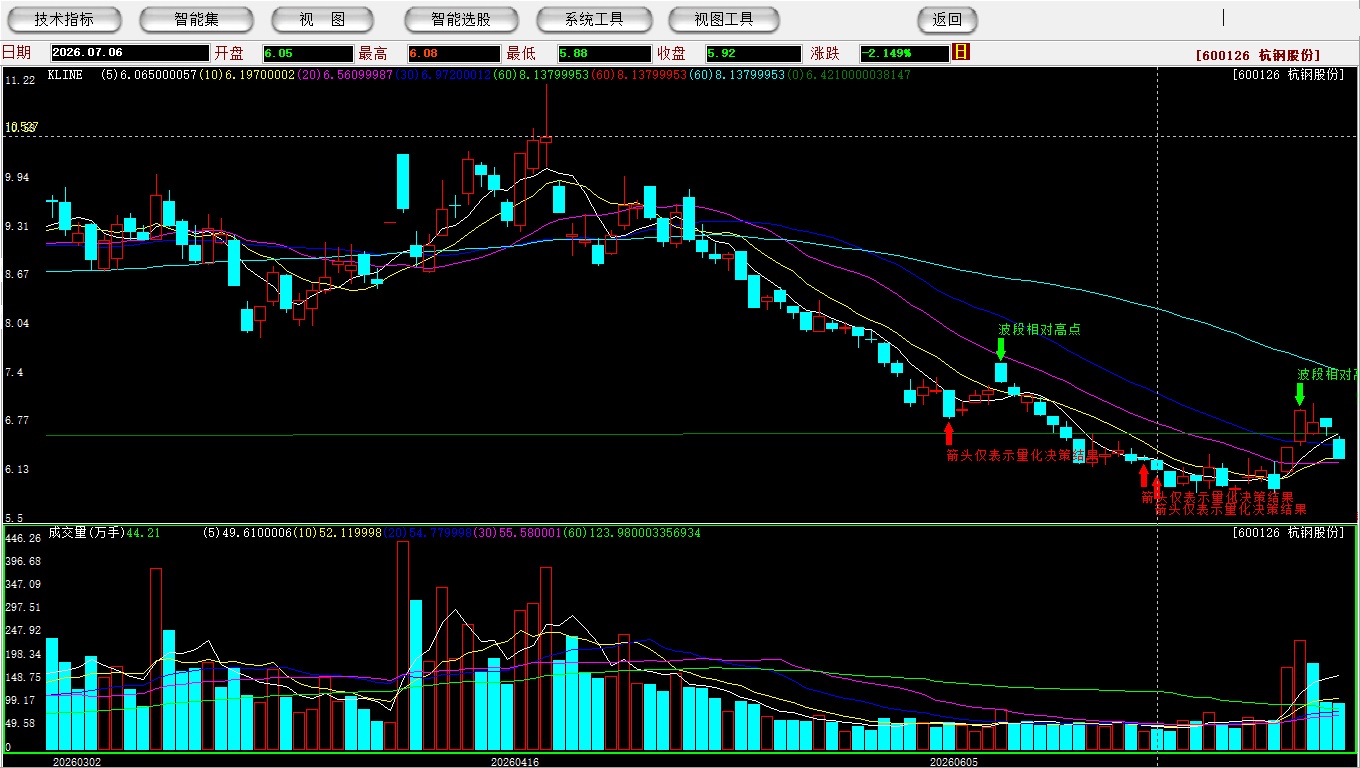The width and height of the screenshot is (1360, 768).
Task: Click the 446.26 volume axis label
Action: 22,538
